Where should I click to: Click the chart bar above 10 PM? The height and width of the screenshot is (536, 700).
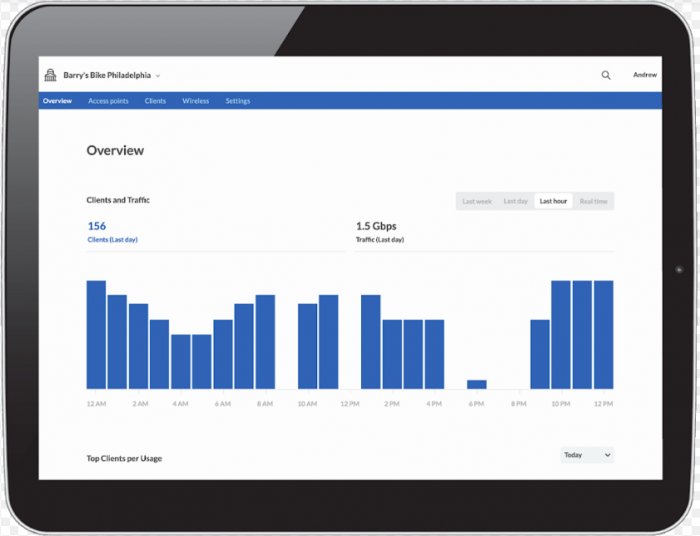(x=561, y=334)
